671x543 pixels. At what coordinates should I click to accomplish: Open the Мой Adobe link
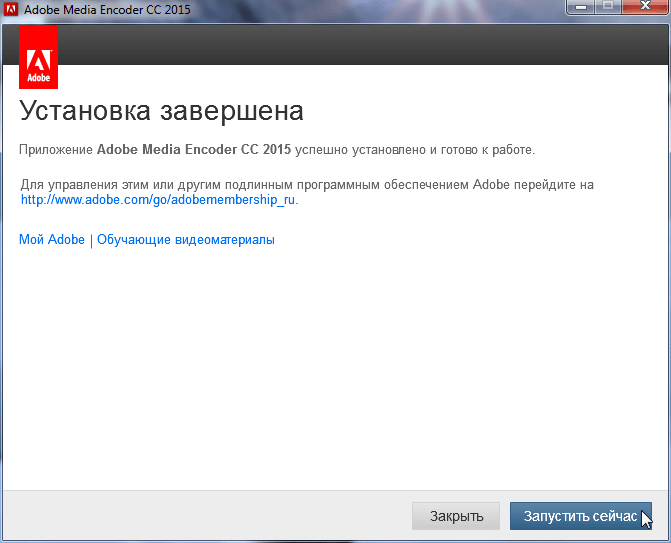click(x=52, y=240)
